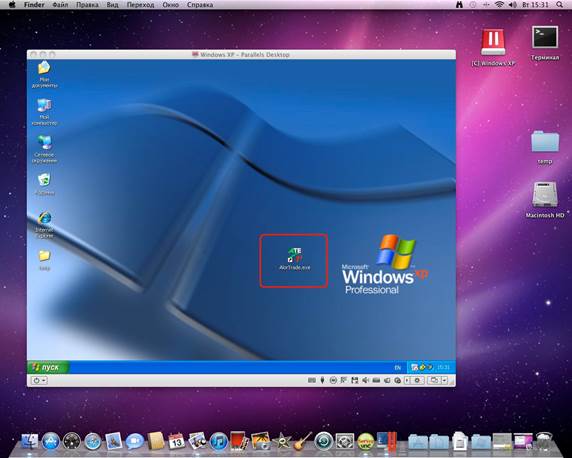The height and width of the screenshot is (458, 572).
Task: Open Dashboard from the Dock
Action: click(x=72, y=441)
